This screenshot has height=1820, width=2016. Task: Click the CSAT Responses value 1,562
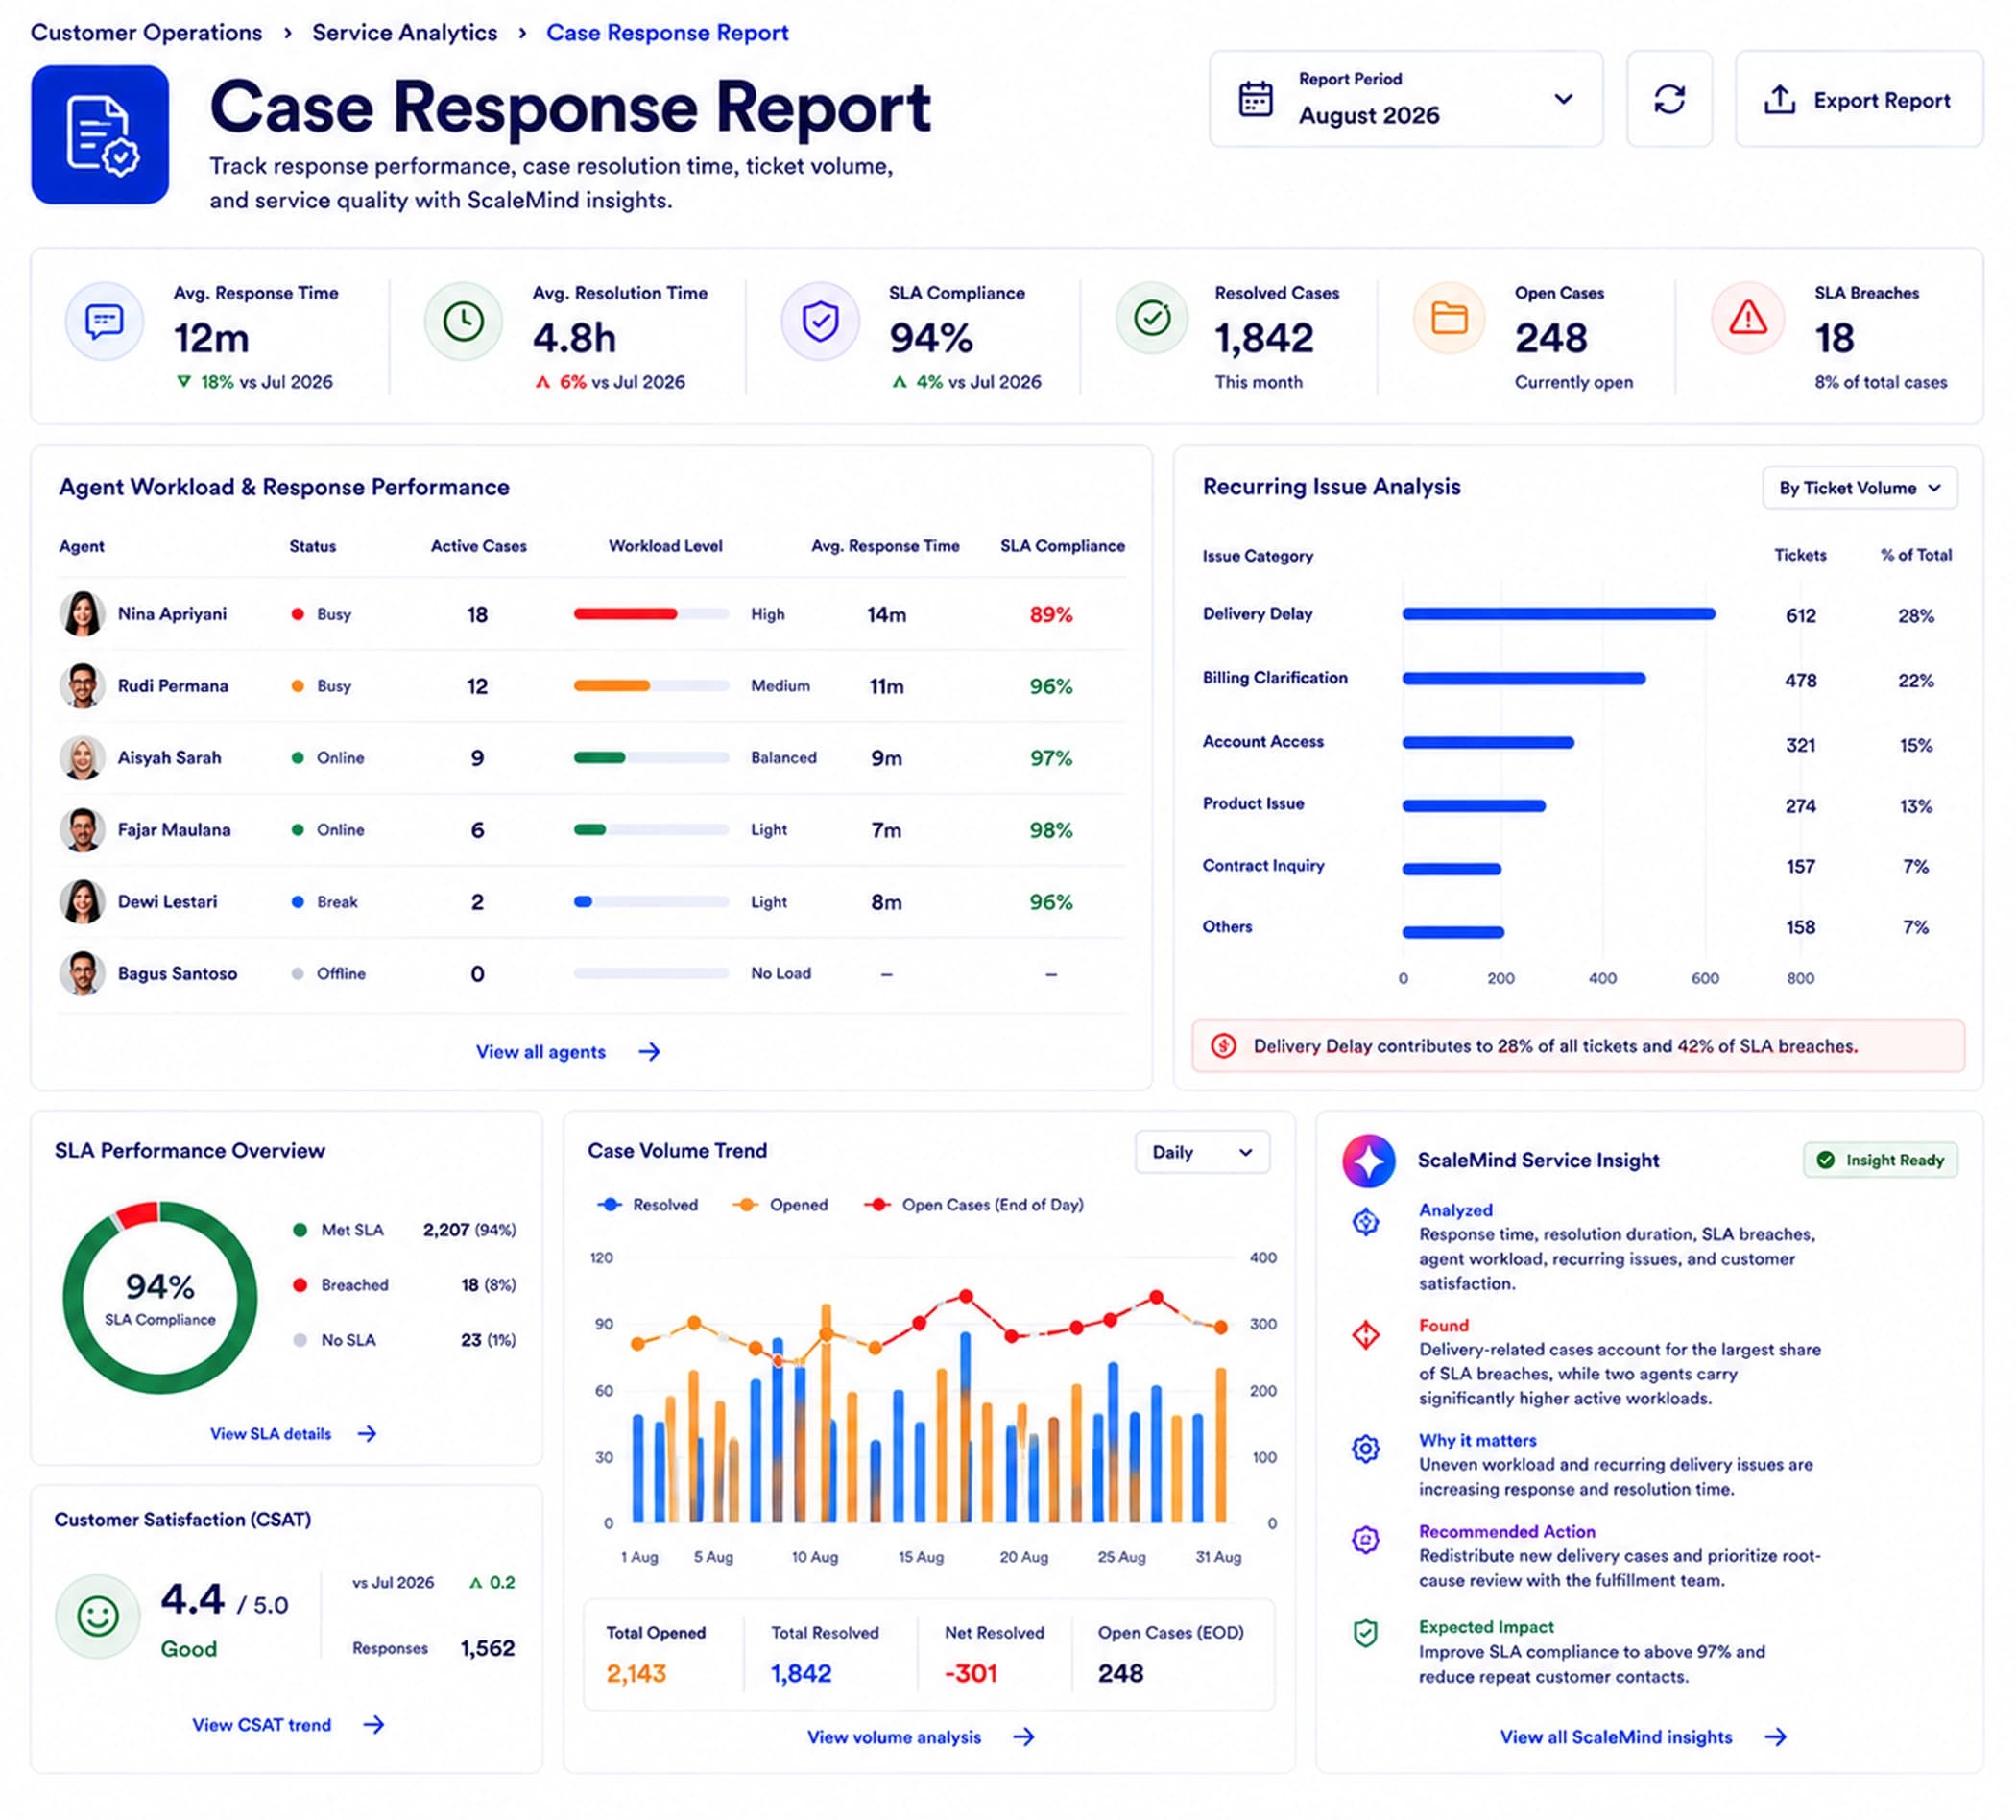pyautogui.click(x=487, y=1648)
